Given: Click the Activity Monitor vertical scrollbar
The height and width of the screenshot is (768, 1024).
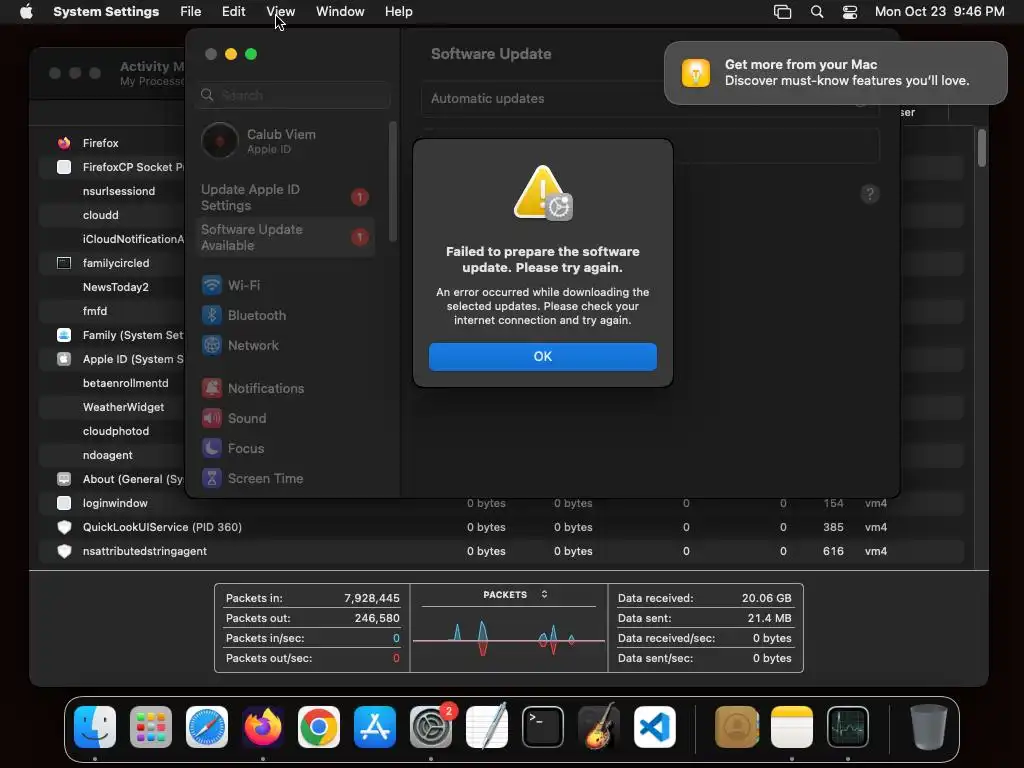Looking at the screenshot, I should pyautogui.click(x=982, y=149).
